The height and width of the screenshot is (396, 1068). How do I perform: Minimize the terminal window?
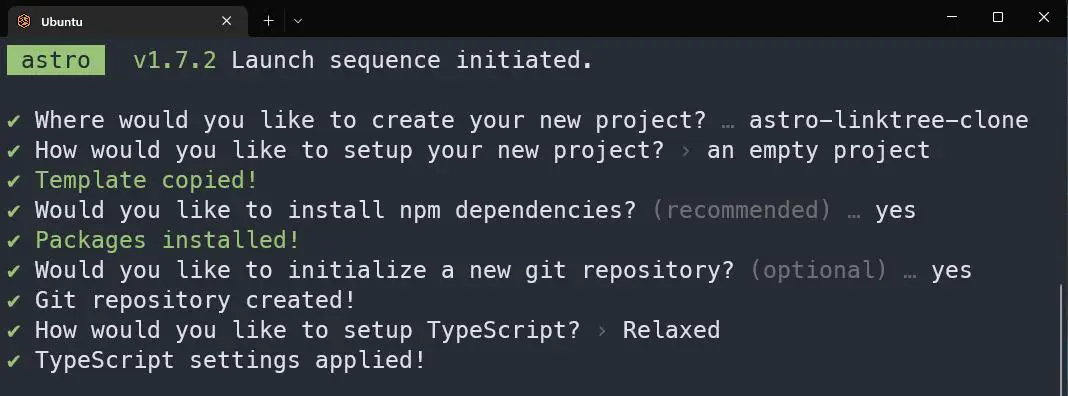click(x=952, y=18)
